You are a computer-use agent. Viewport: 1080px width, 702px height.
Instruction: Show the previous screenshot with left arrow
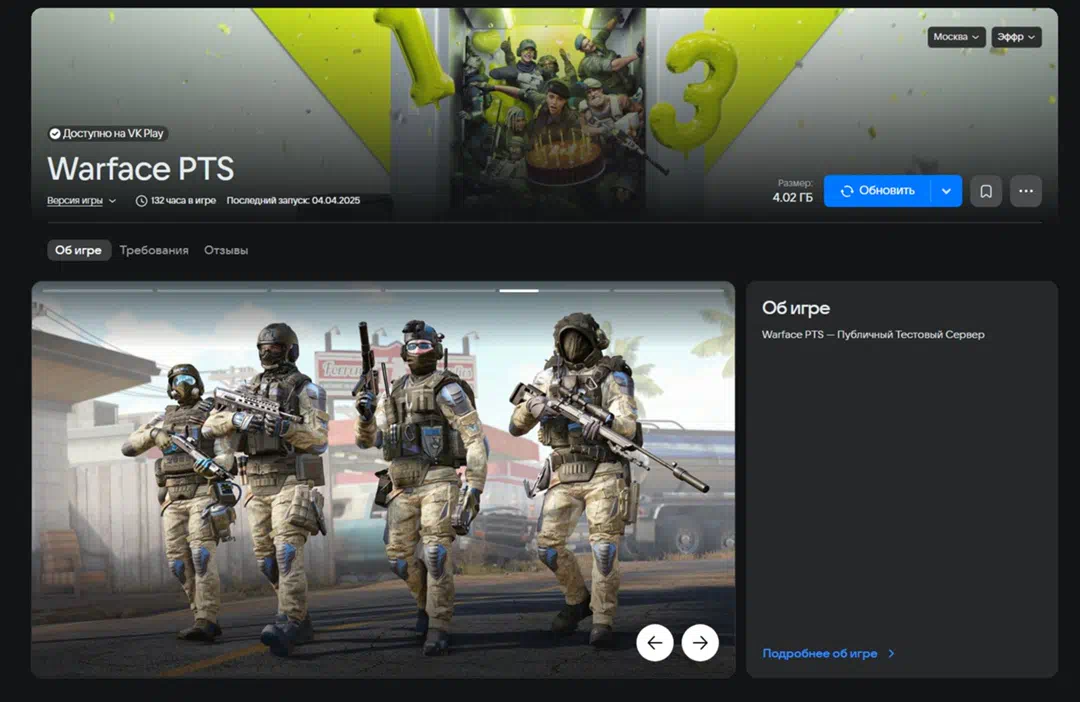[x=654, y=643]
